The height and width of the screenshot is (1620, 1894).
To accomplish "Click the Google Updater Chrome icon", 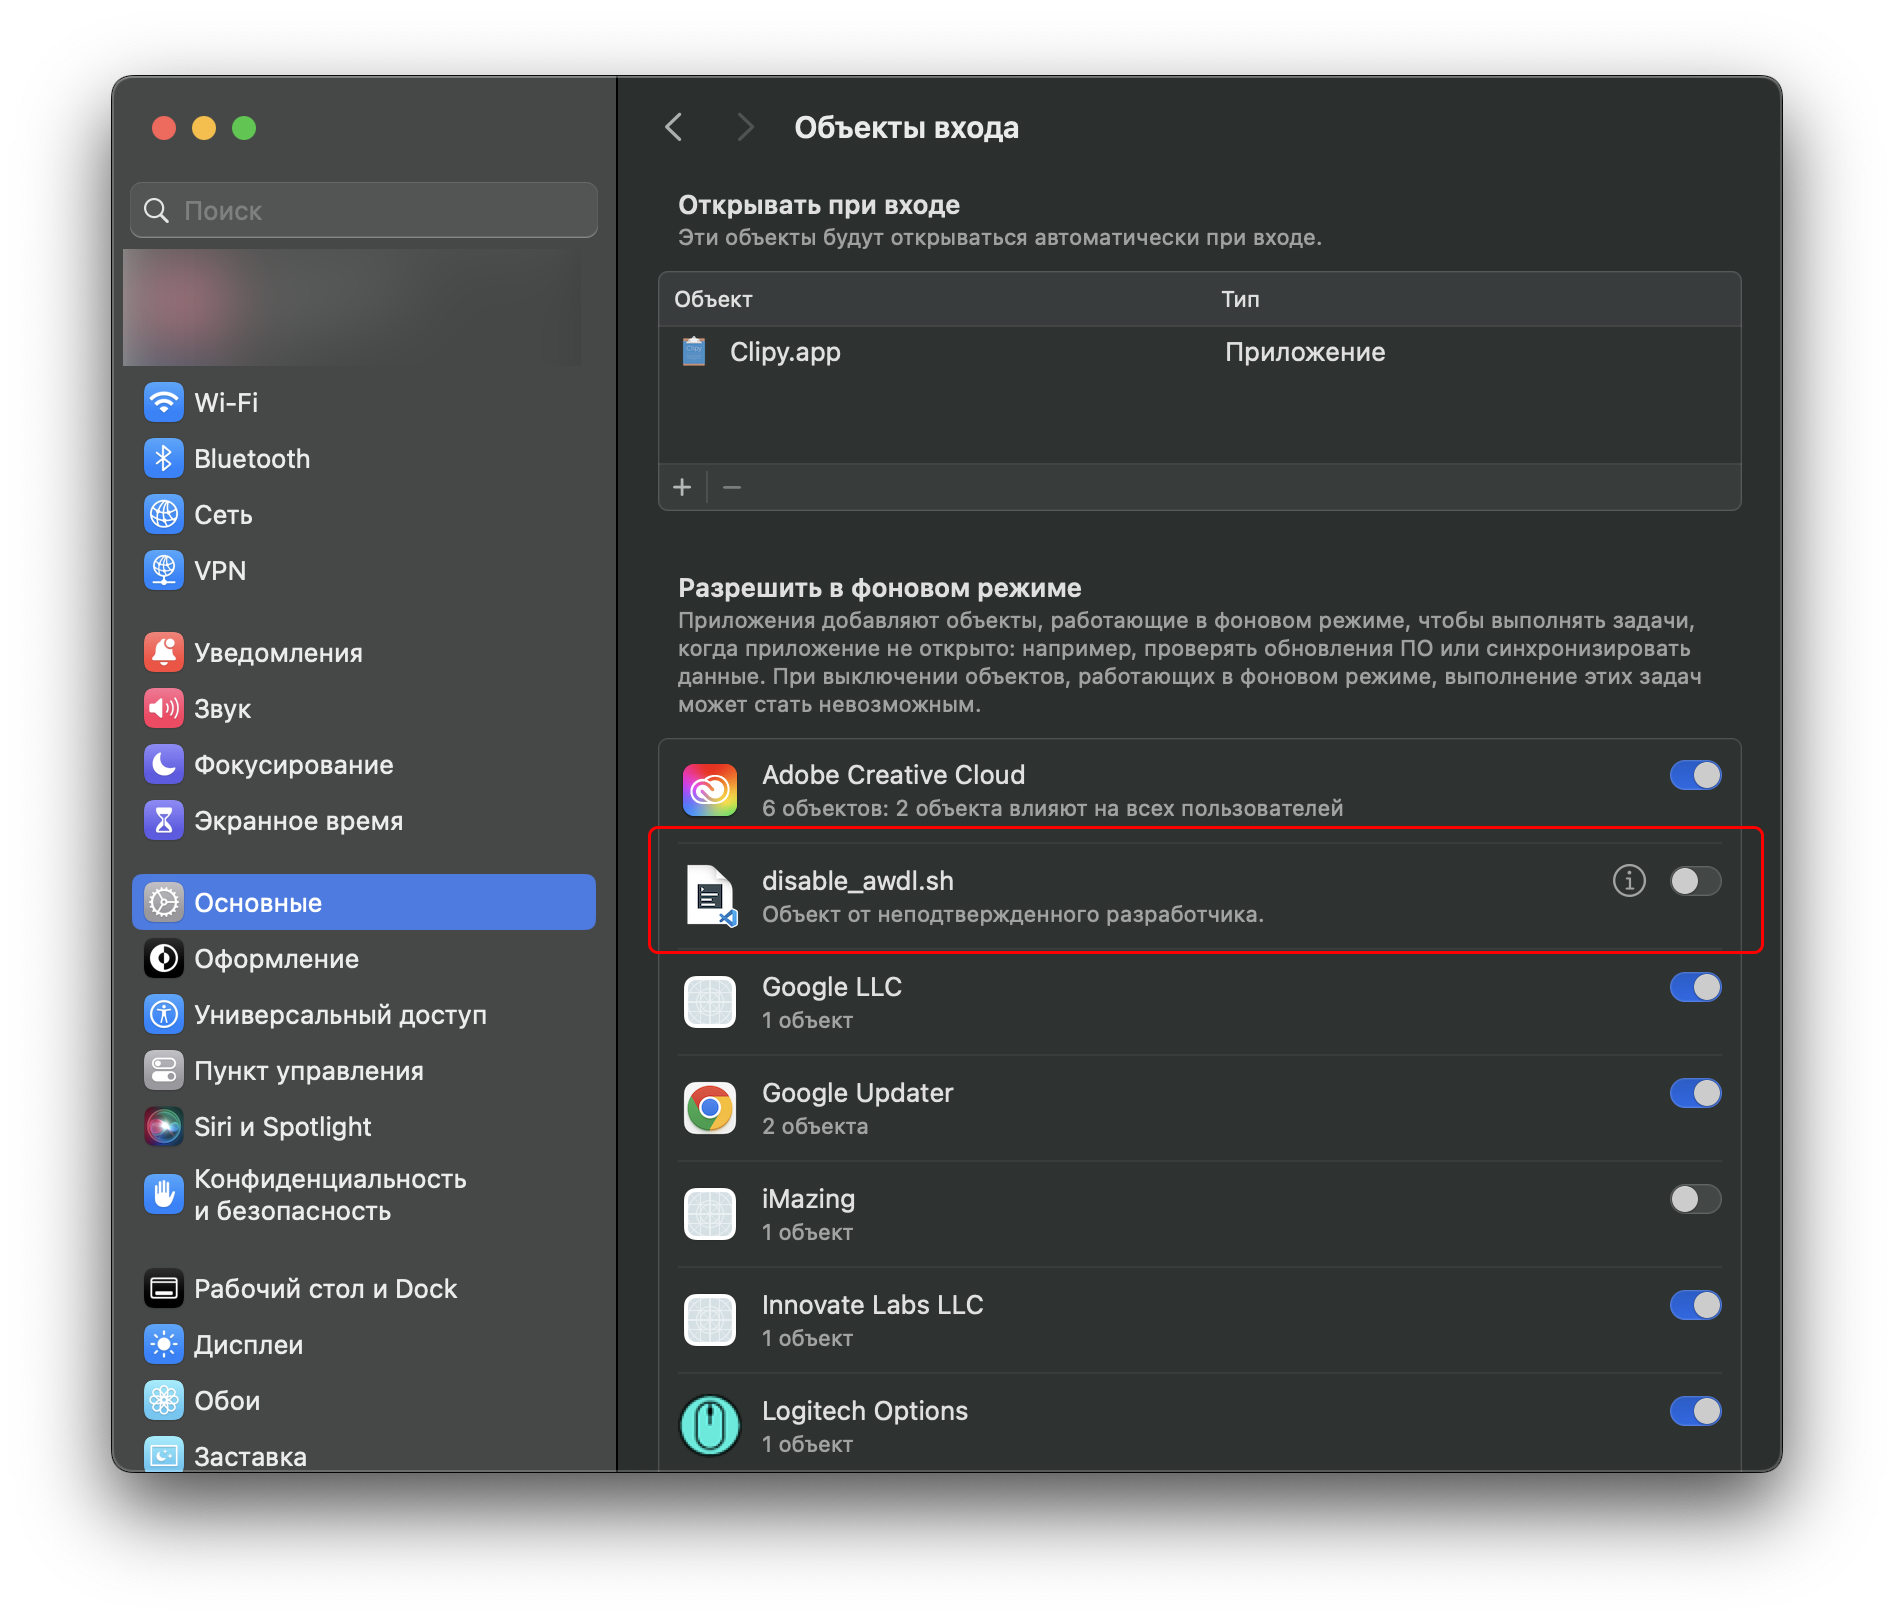I will 710,1108.
